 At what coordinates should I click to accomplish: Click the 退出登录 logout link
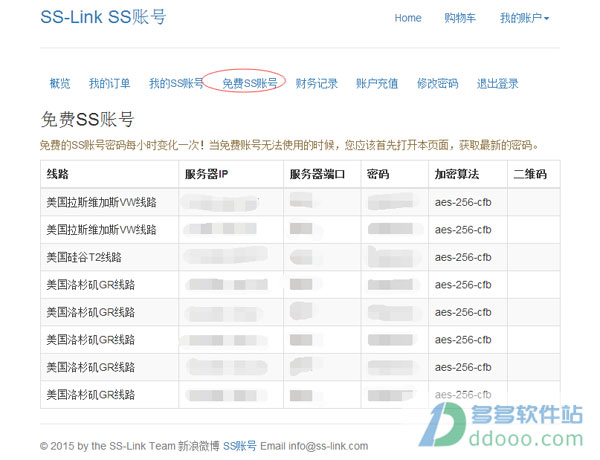click(497, 83)
